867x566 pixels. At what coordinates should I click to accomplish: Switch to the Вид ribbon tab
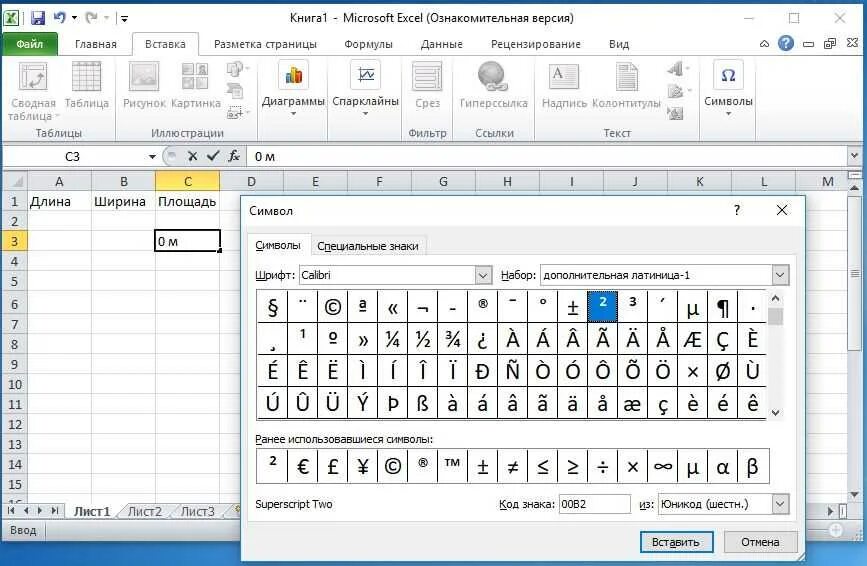pyautogui.click(x=619, y=44)
